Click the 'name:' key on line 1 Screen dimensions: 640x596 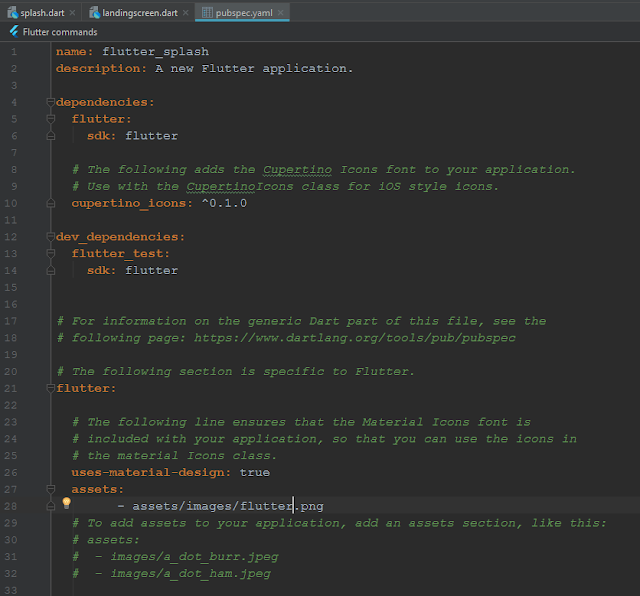click(74, 52)
